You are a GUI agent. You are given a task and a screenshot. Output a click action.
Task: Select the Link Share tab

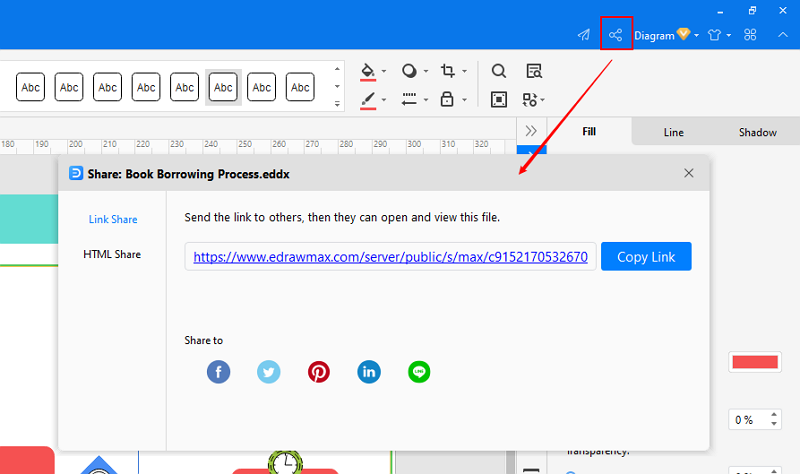113,219
